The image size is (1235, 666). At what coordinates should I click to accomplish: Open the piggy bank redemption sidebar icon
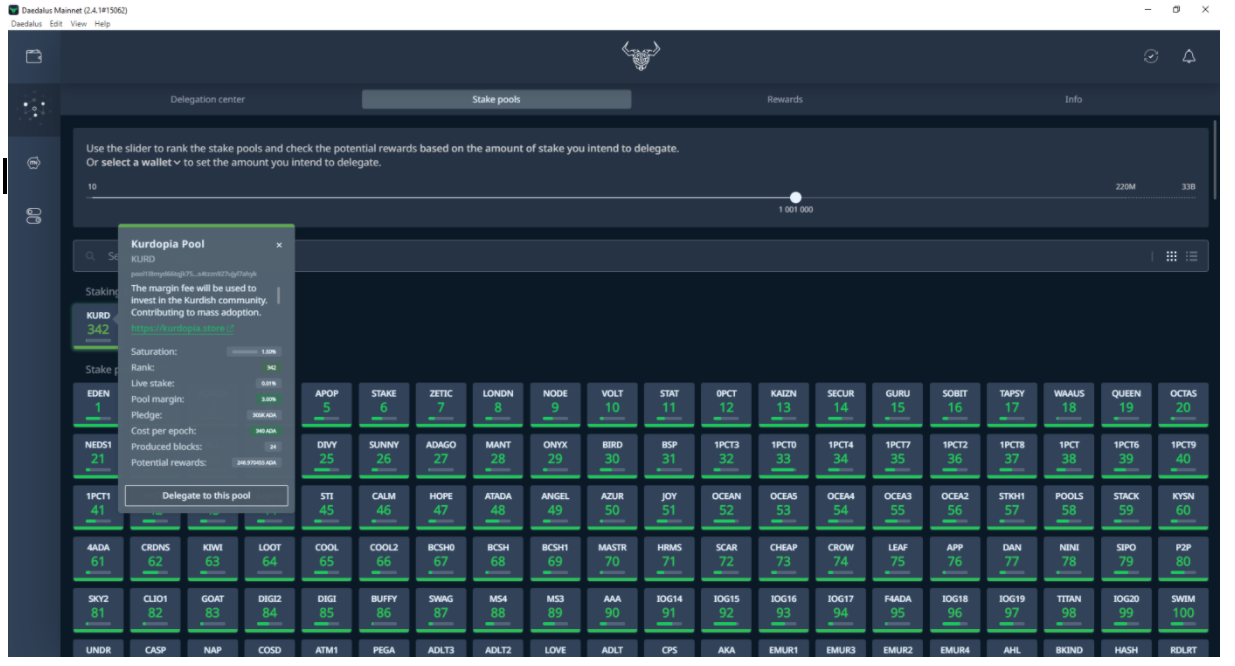click(x=33, y=162)
